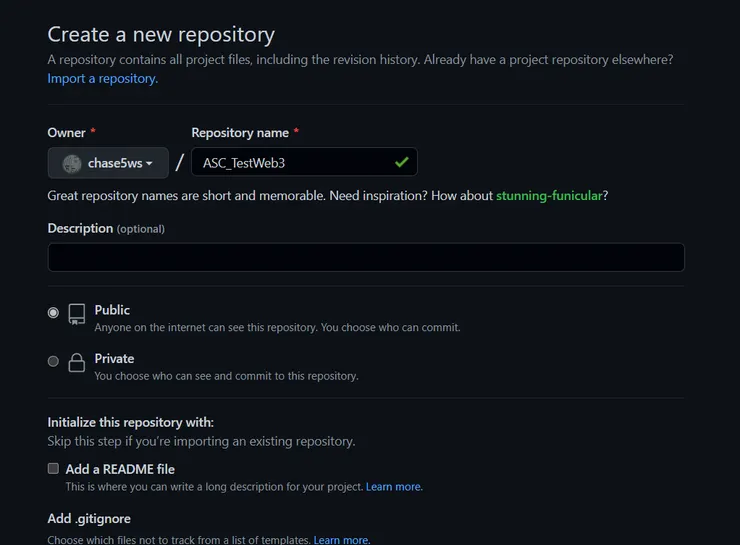The width and height of the screenshot is (740, 545).
Task: Click the Repository name field label
Action: (x=240, y=133)
